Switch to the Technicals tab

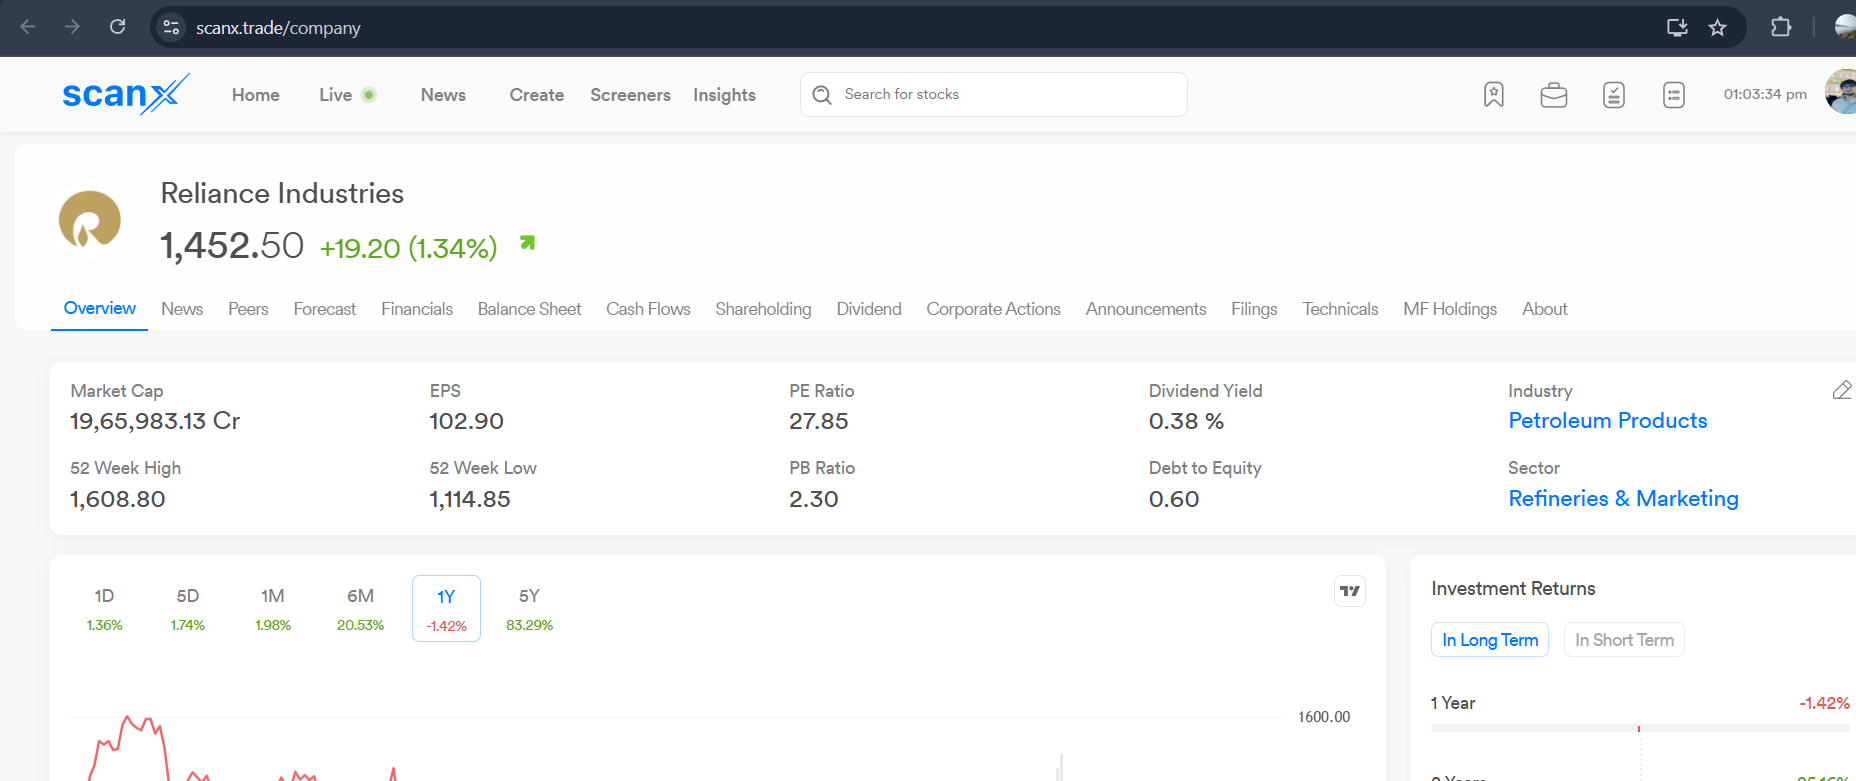coord(1340,309)
